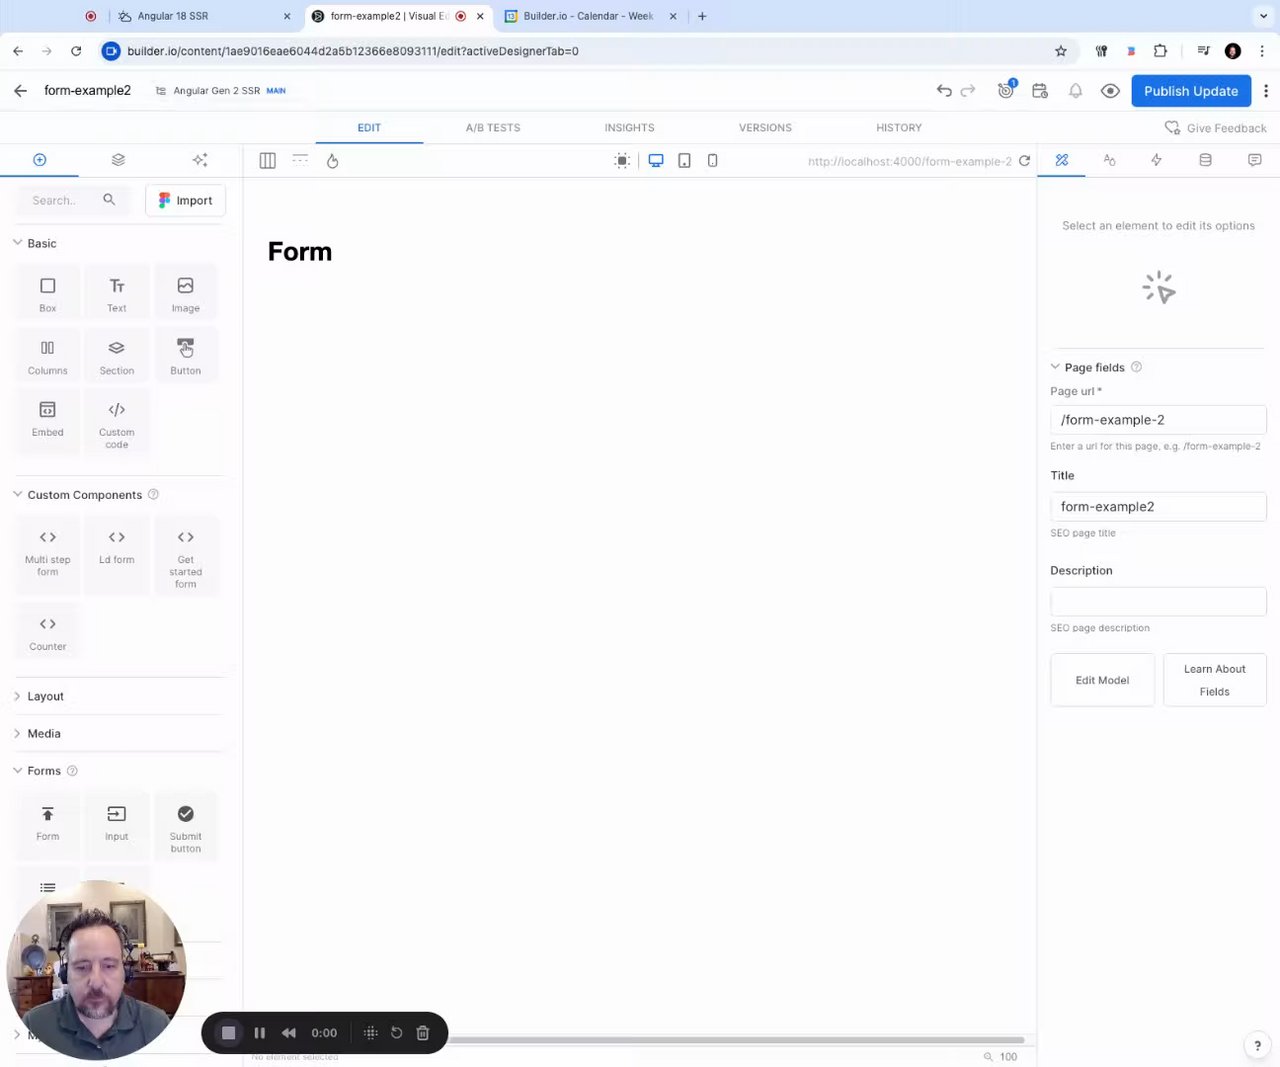Switch to INSIGHTS tab
The width and height of the screenshot is (1280, 1067).
click(x=629, y=128)
